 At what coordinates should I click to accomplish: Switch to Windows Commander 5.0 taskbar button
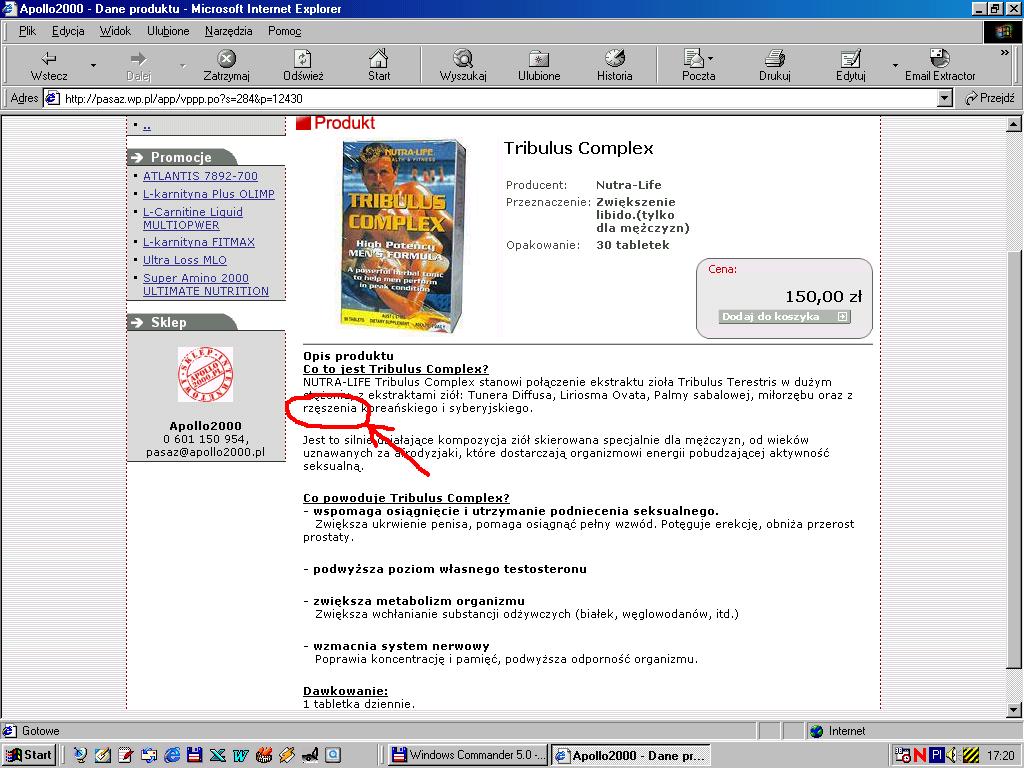pos(468,755)
